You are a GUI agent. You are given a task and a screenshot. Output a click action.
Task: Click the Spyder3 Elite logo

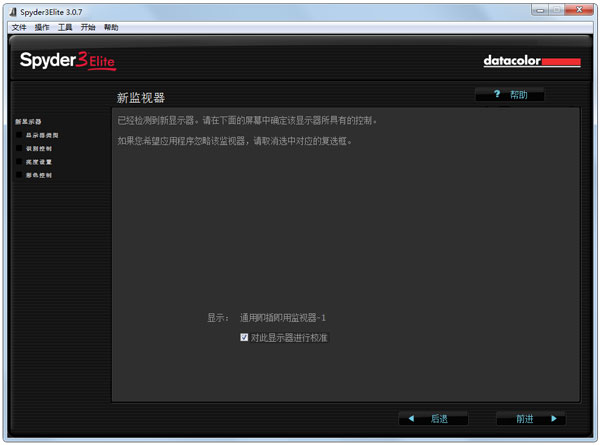tap(68, 61)
